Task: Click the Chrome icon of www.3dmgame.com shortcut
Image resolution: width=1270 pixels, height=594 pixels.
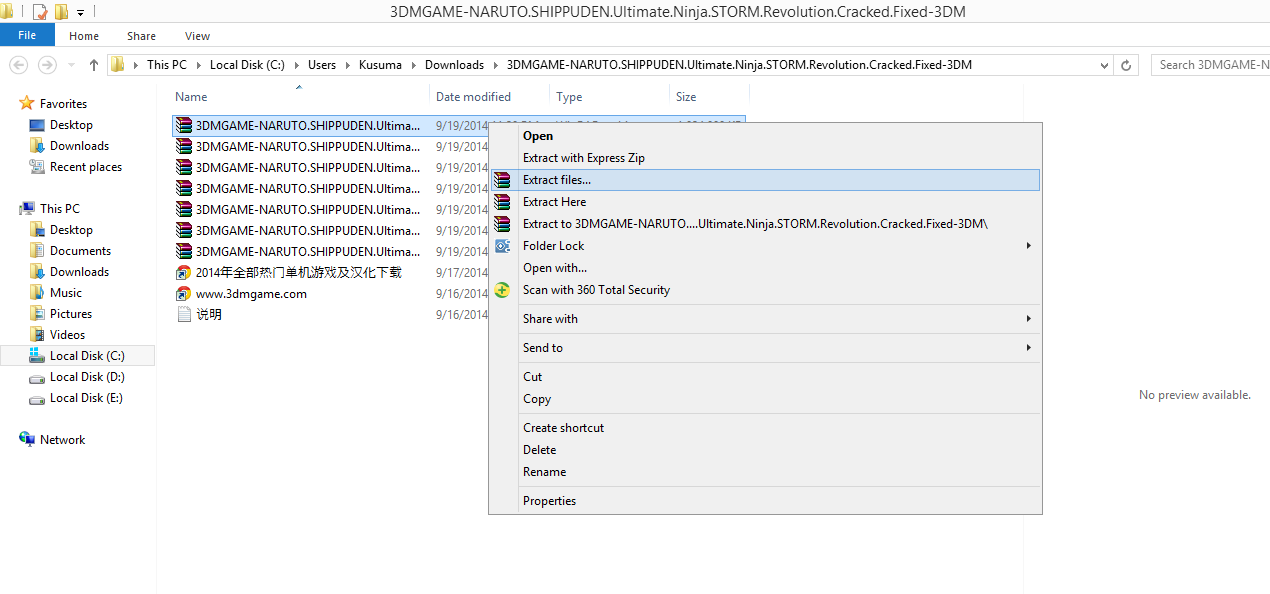Action: tap(183, 294)
